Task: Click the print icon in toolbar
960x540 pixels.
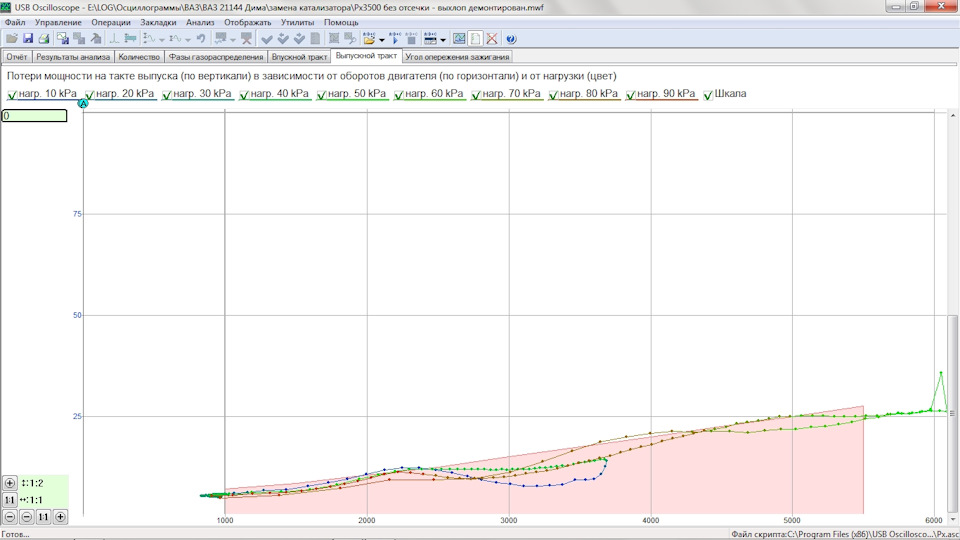Action: (43, 39)
